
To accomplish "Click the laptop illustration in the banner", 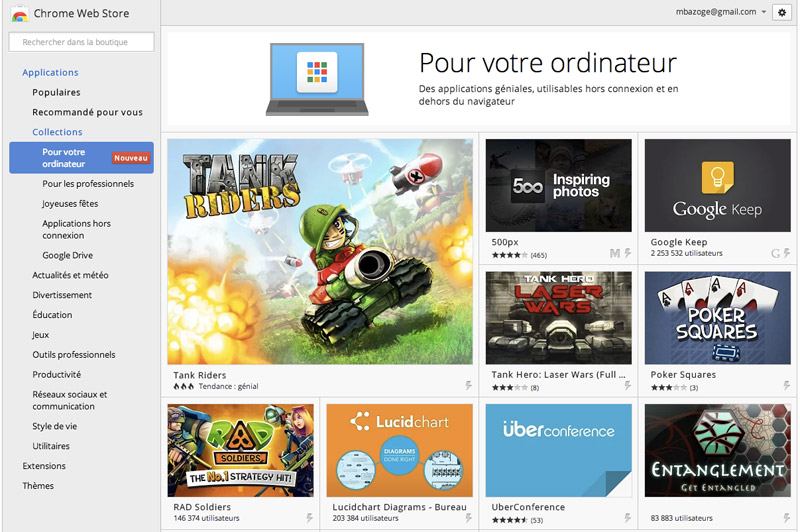I will 317,80.
